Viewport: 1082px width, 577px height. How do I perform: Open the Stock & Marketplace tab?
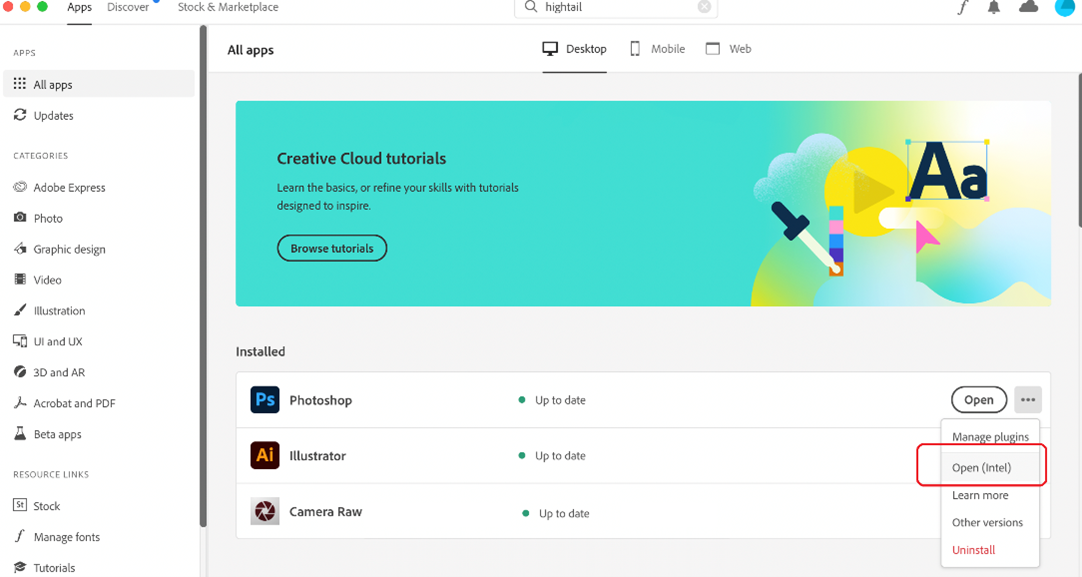click(228, 7)
